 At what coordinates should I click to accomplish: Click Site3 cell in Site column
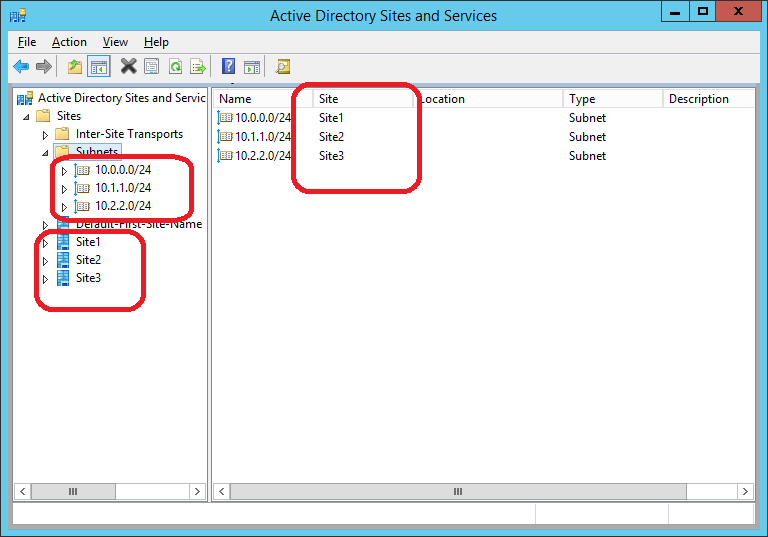[331, 156]
